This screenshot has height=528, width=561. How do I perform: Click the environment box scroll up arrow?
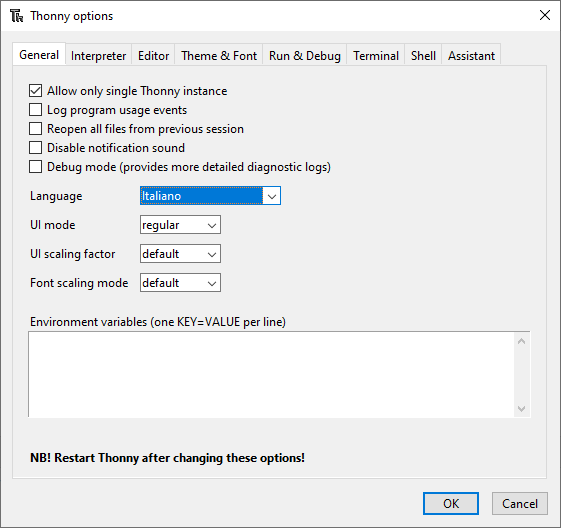click(521, 341)
